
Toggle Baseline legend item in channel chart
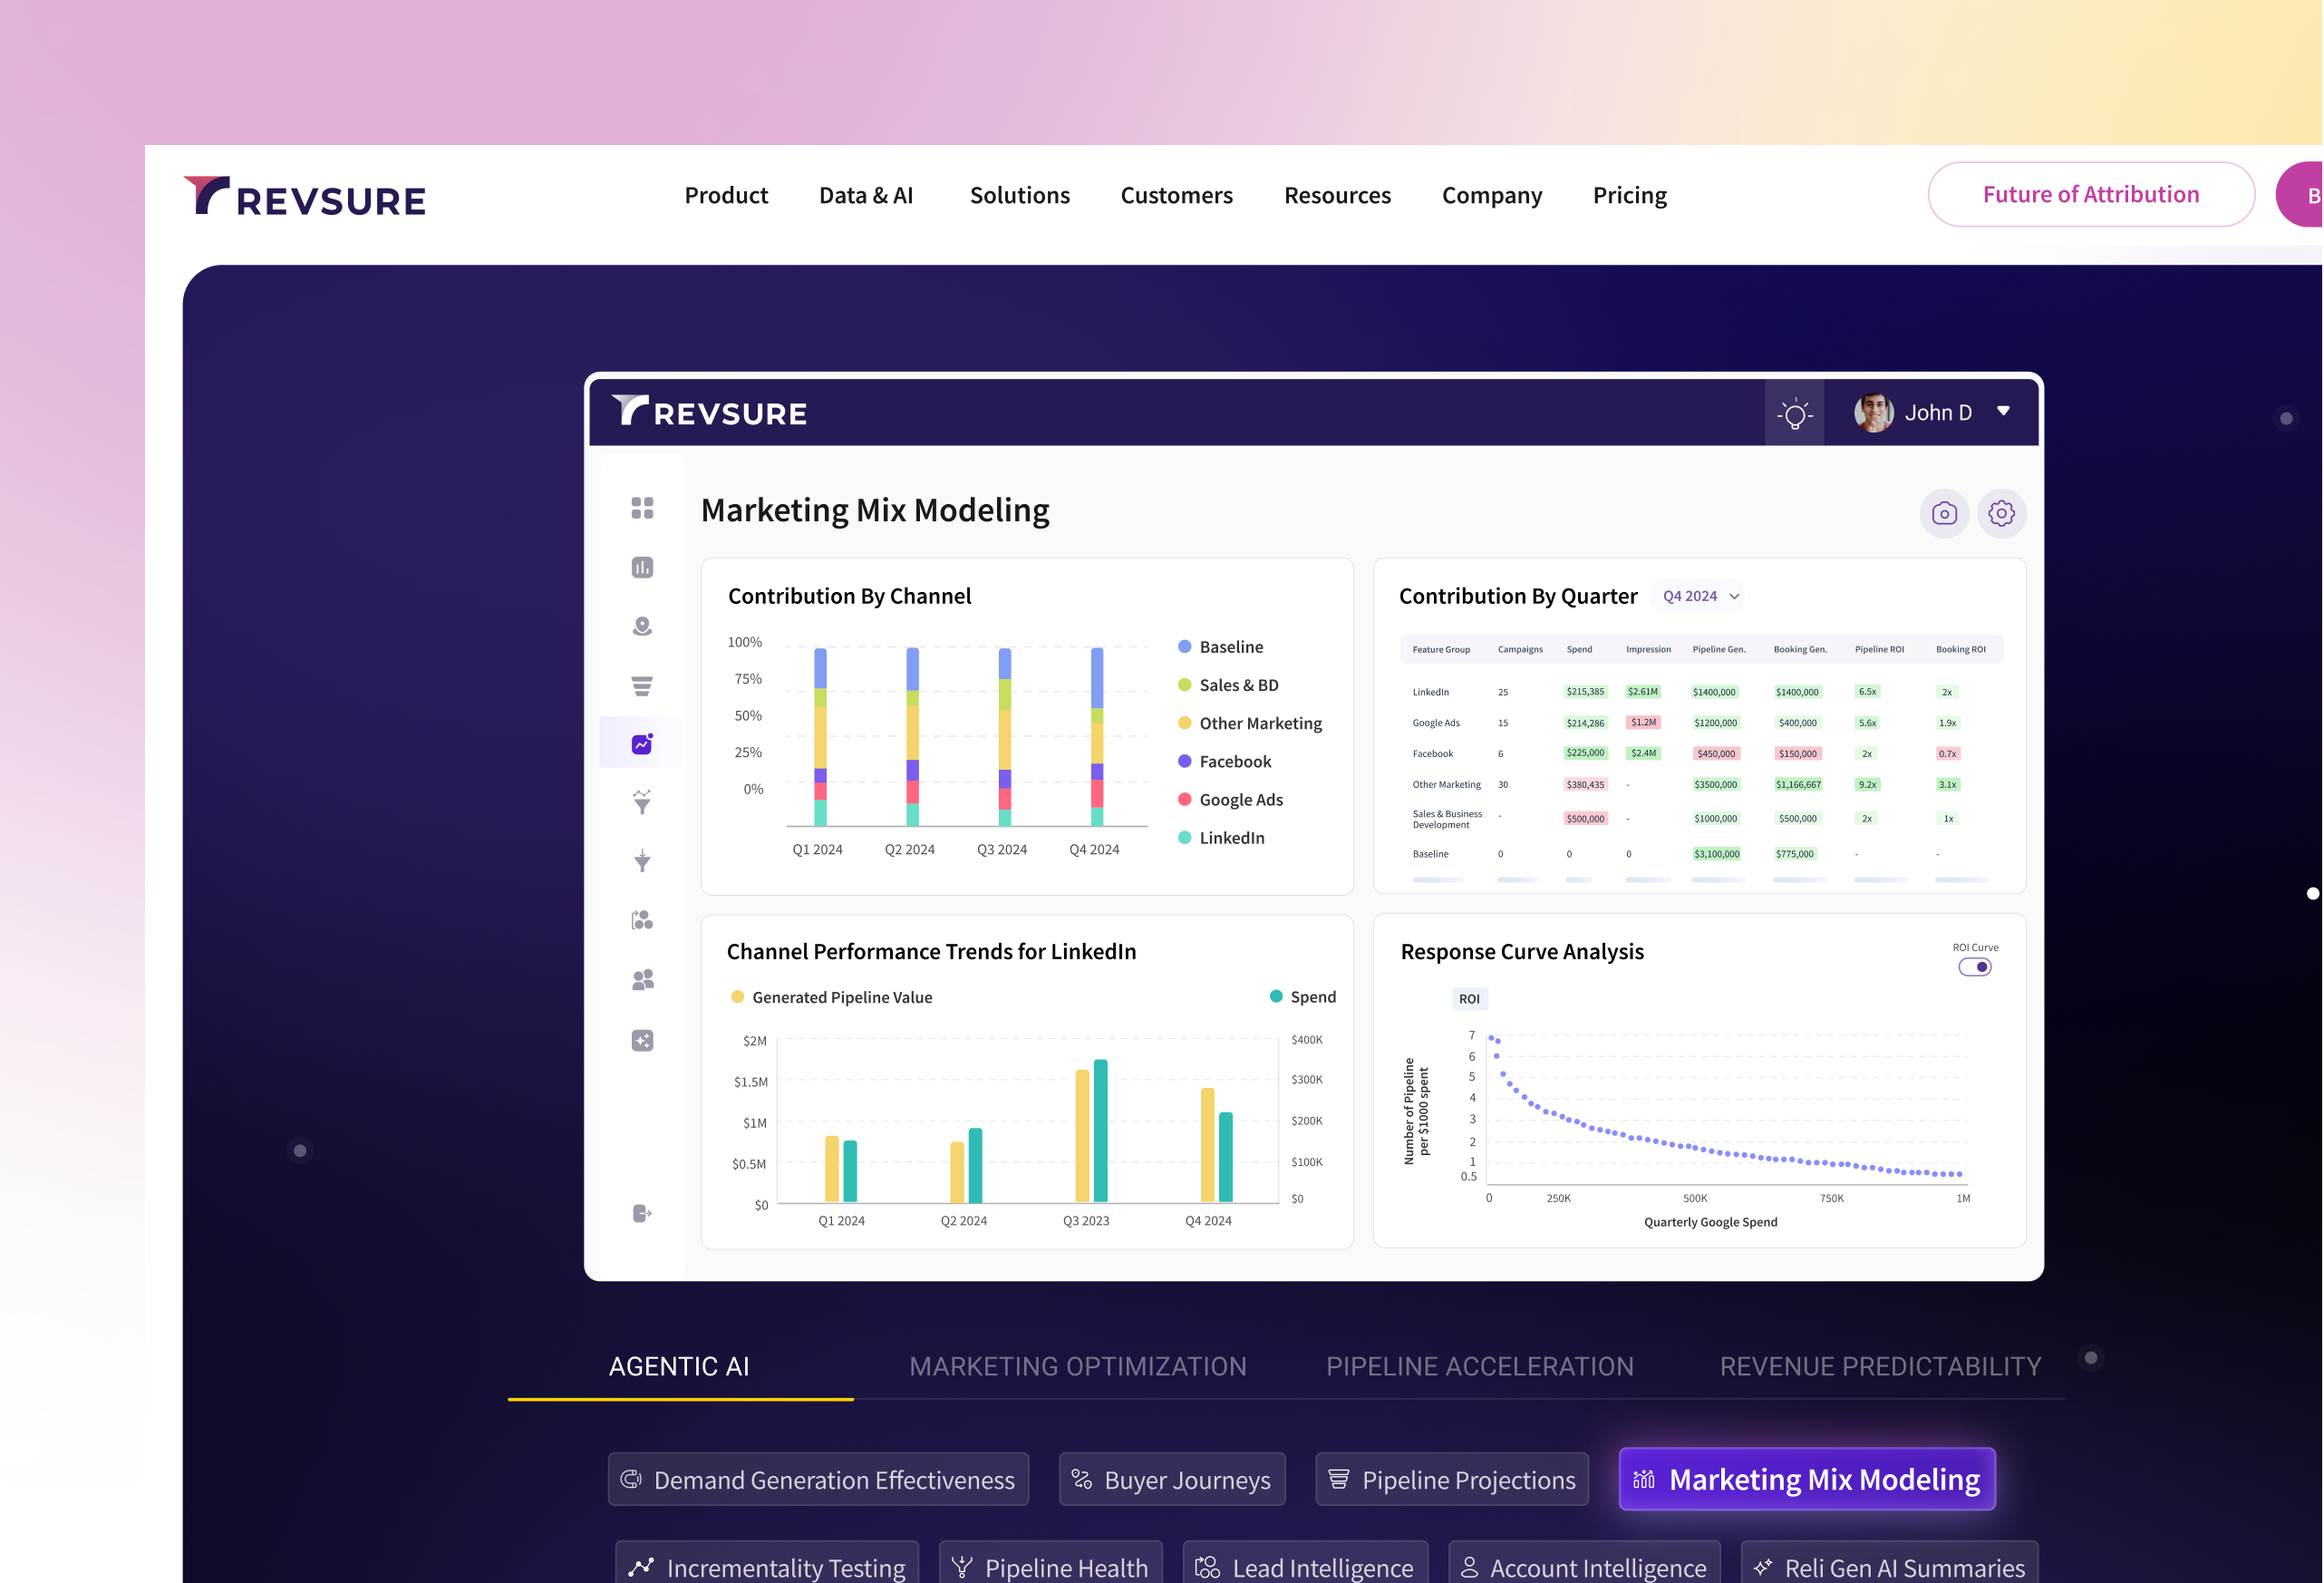click(1230, 647)
